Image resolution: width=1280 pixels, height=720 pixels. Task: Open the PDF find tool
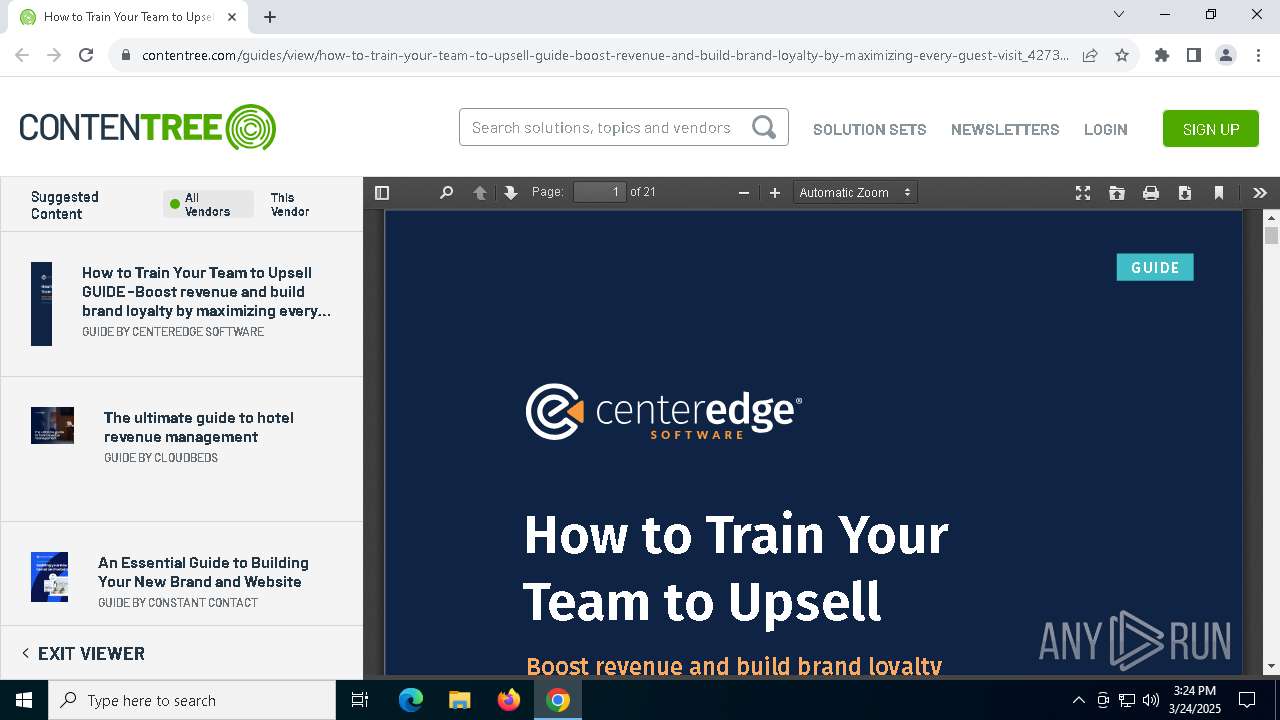pyautogui.click(x=447, y=193)
